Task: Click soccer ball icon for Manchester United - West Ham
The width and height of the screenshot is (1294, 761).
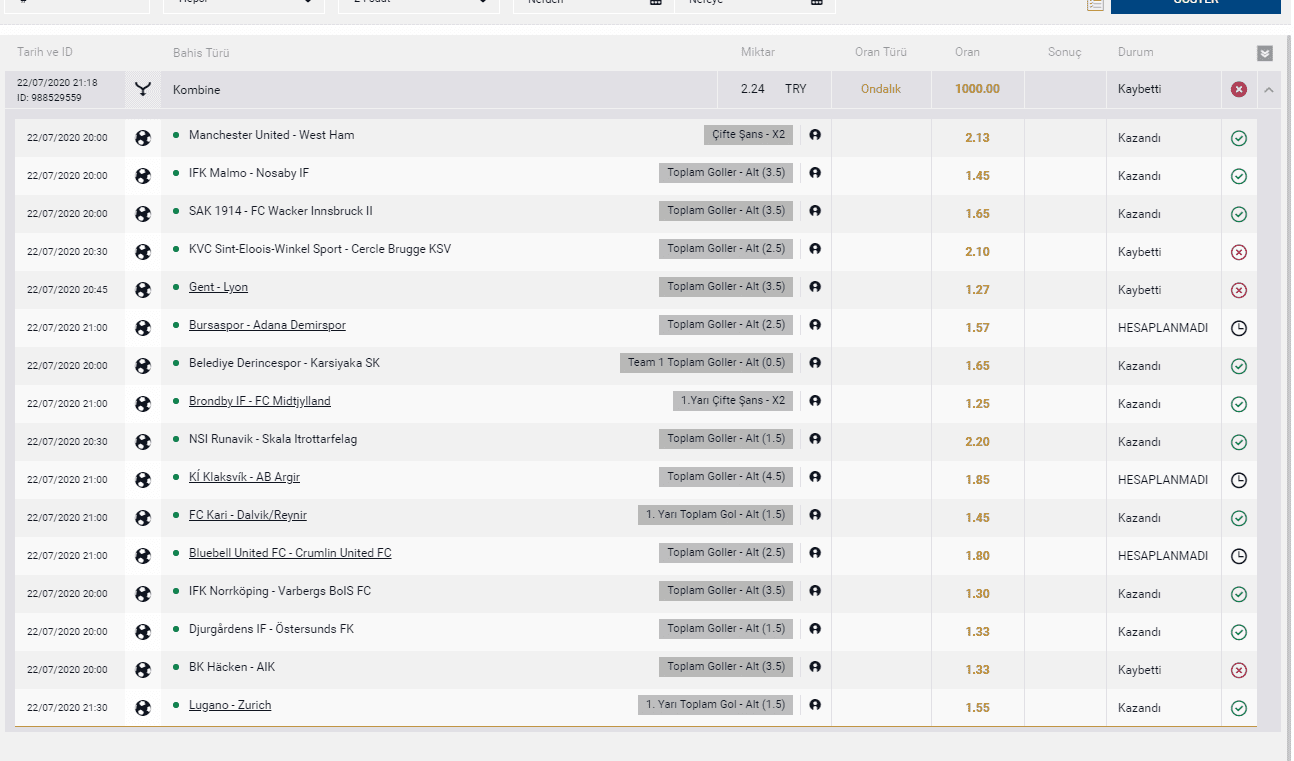Action: 143,138
